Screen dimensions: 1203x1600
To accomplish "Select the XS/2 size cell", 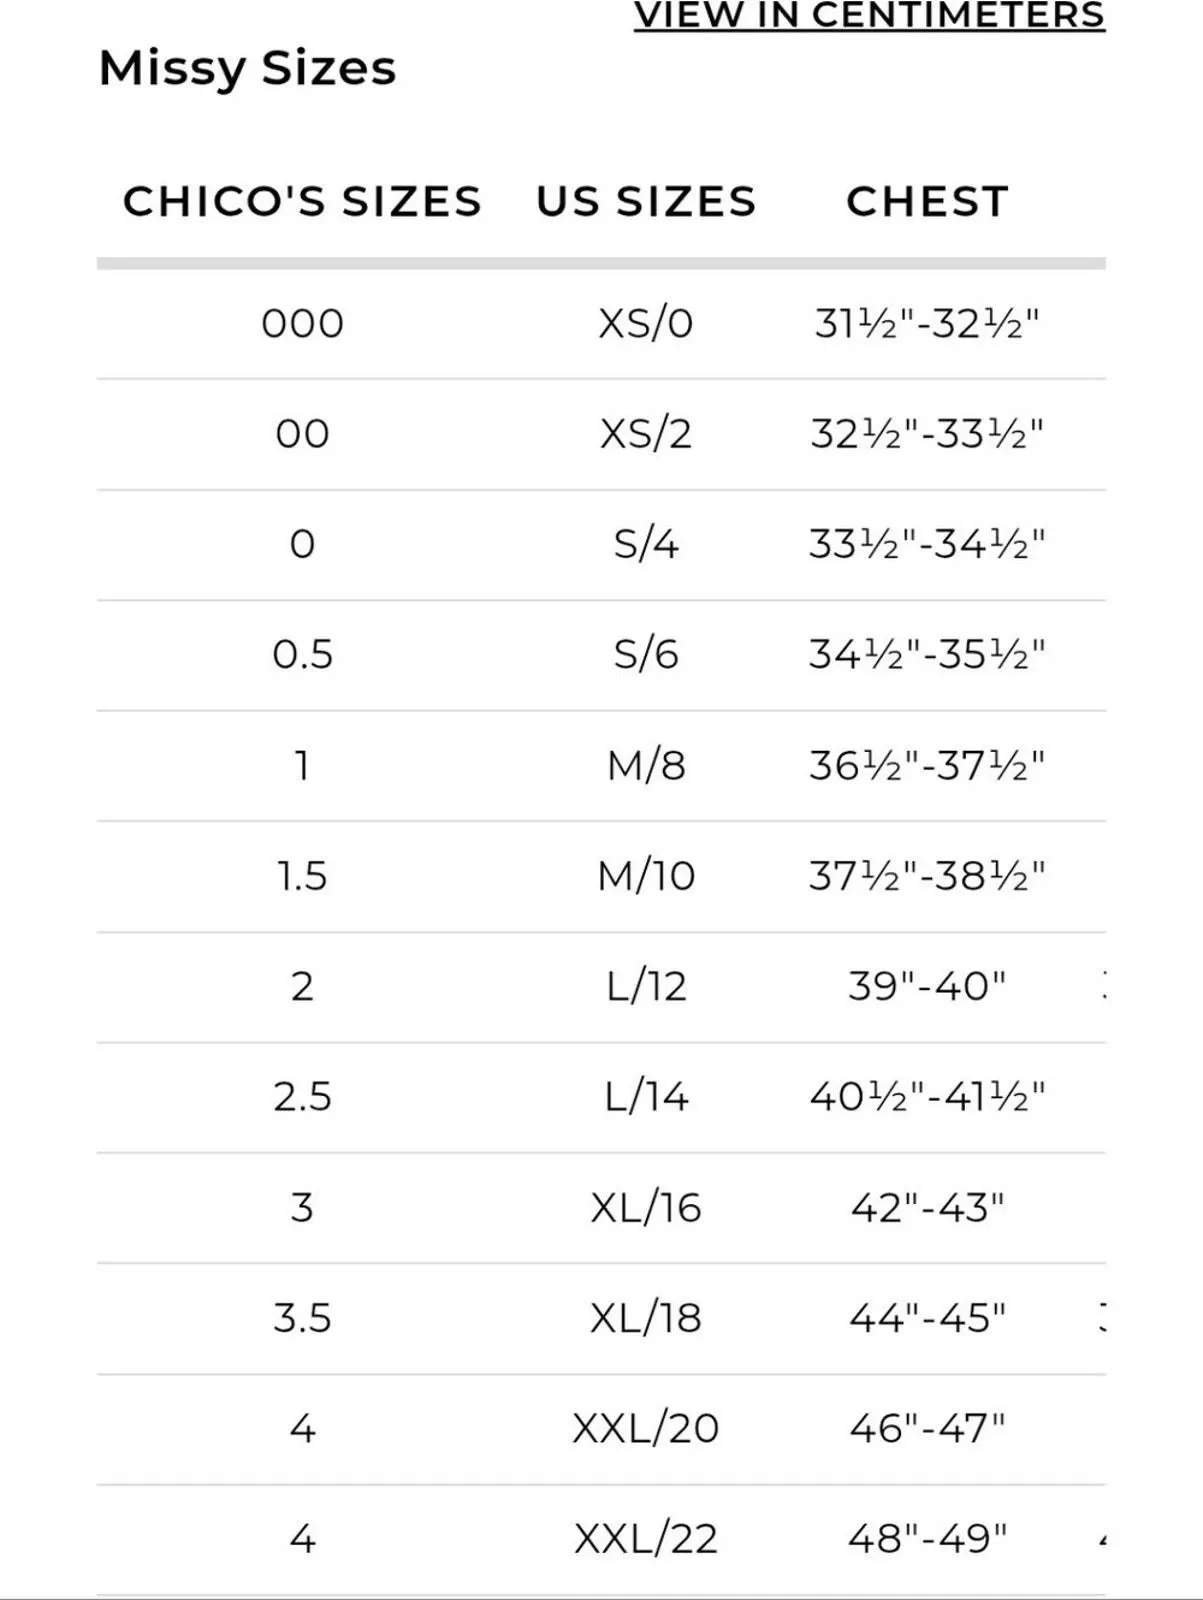I will pyautogui.click(x=646, y=434).
